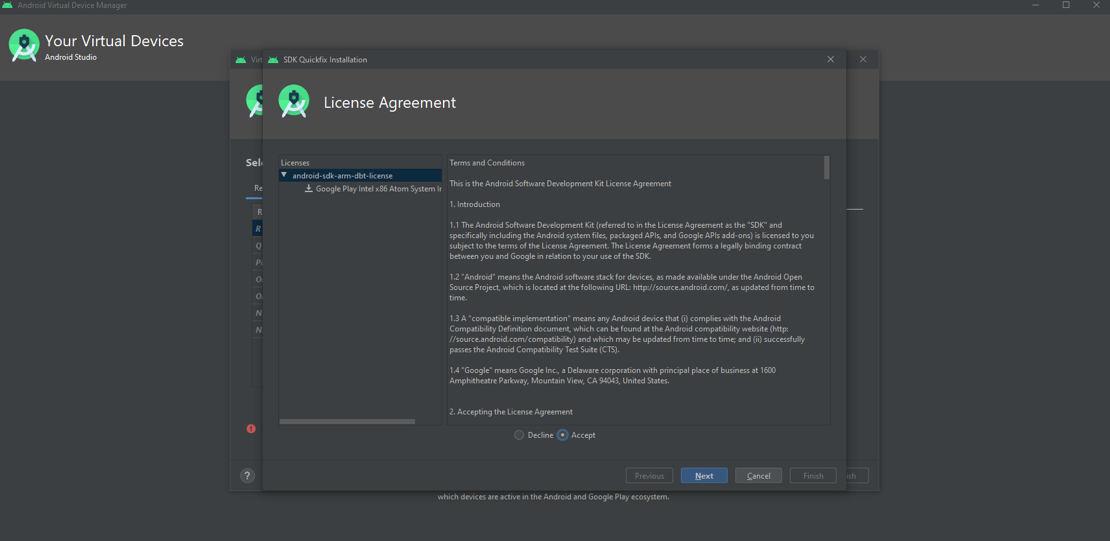Close the SDK Quickfix Installation dialog
1110x541 pixels.
[x=830, y=59]
